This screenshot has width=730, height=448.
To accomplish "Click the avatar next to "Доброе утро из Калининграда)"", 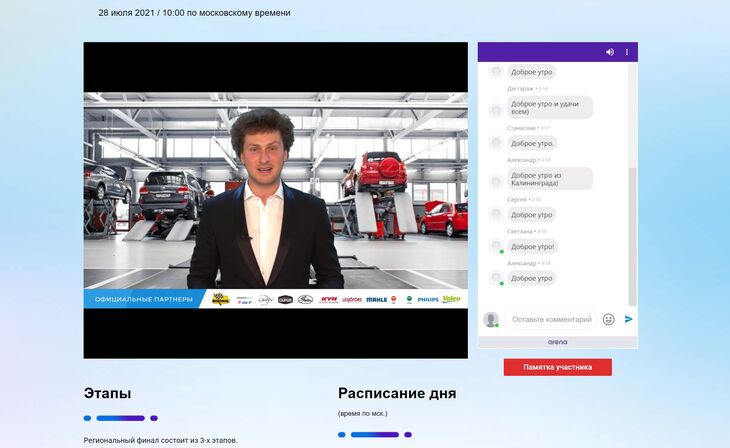I will pyautogui.click(x=496, y=182).
